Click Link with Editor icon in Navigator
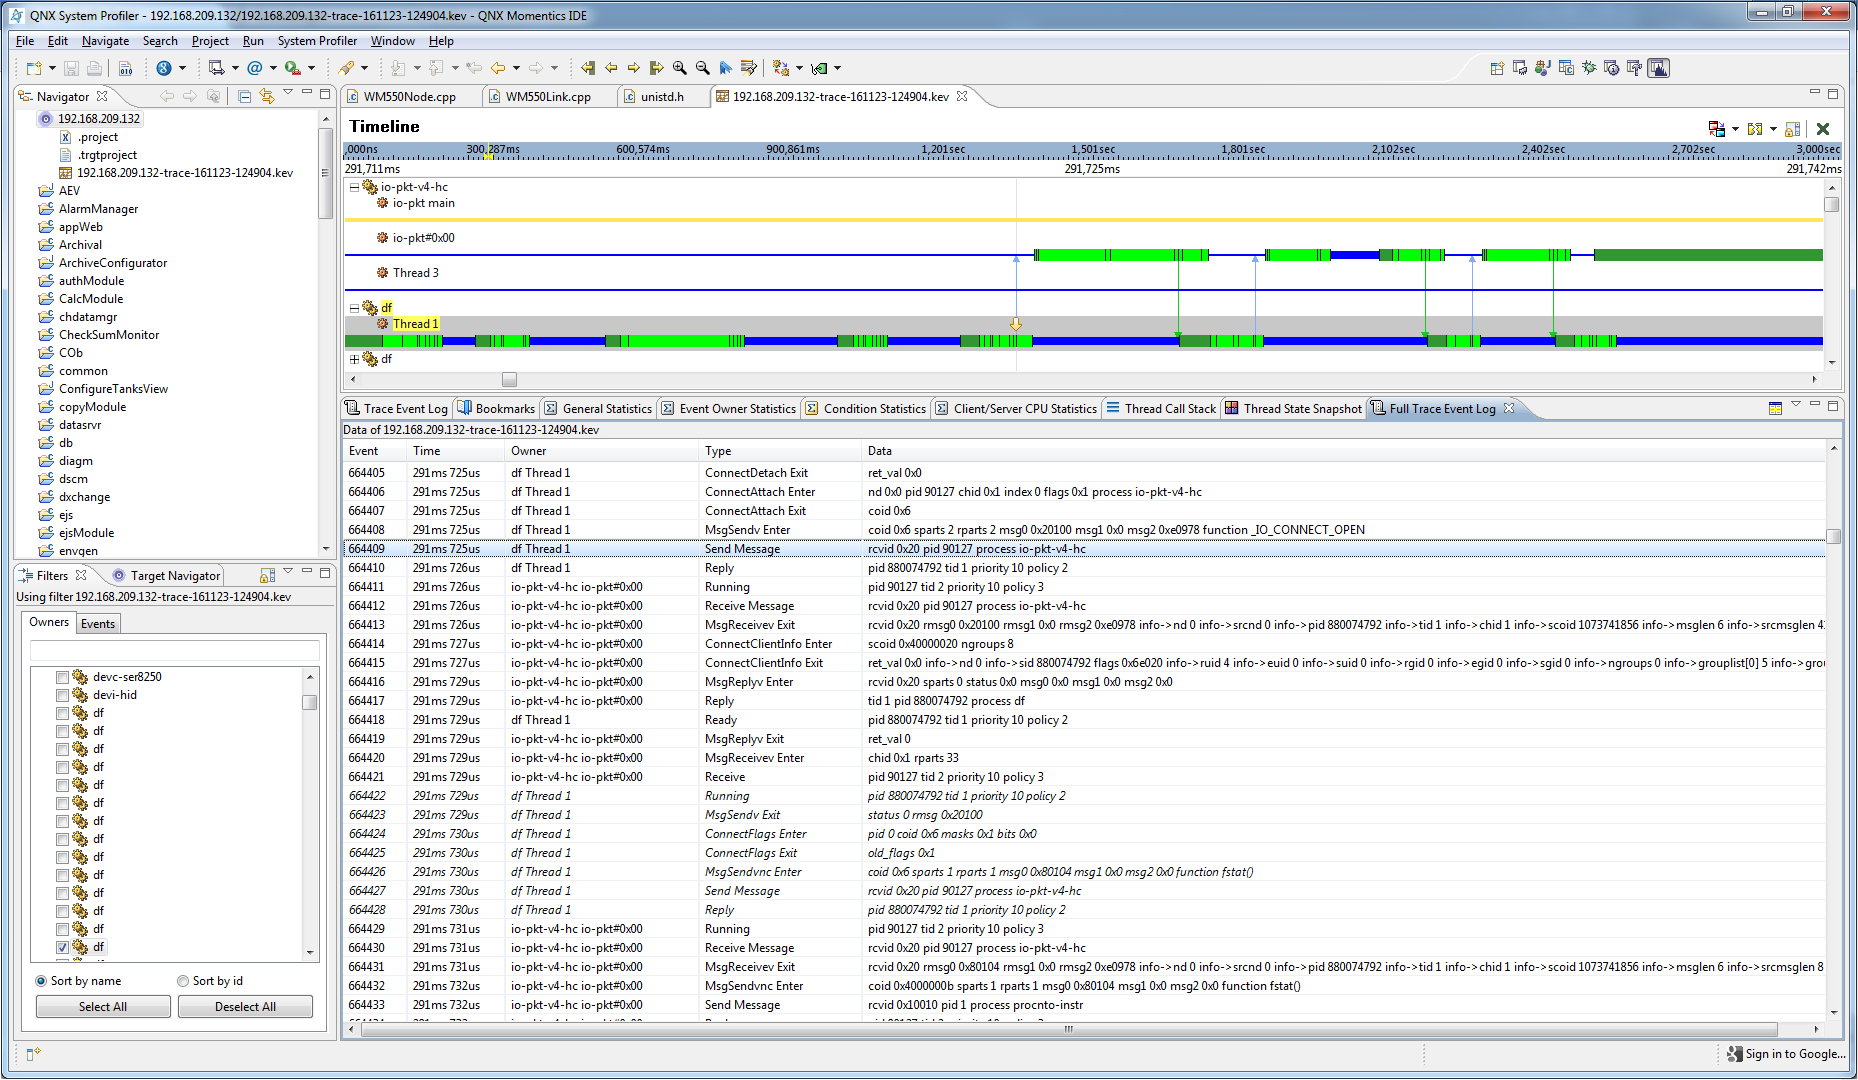1858x1080 pixels. [267, 96]
